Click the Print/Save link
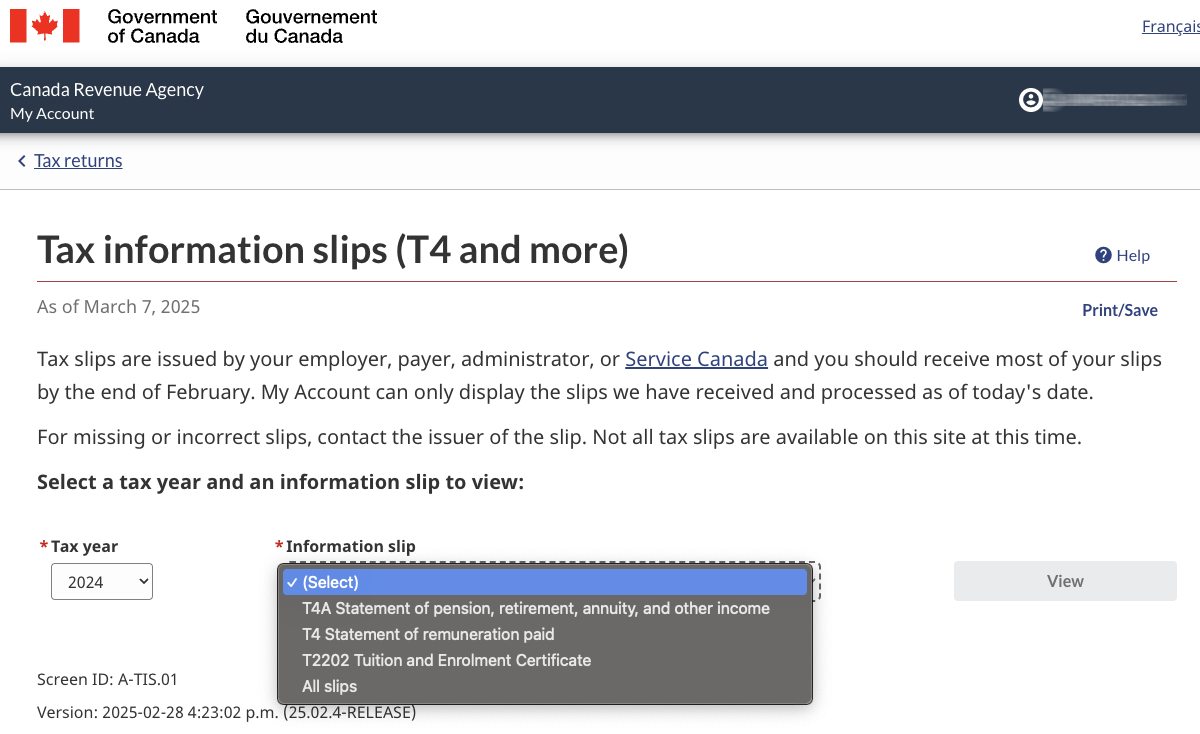1200x734 pixels. coord(1120,310)
